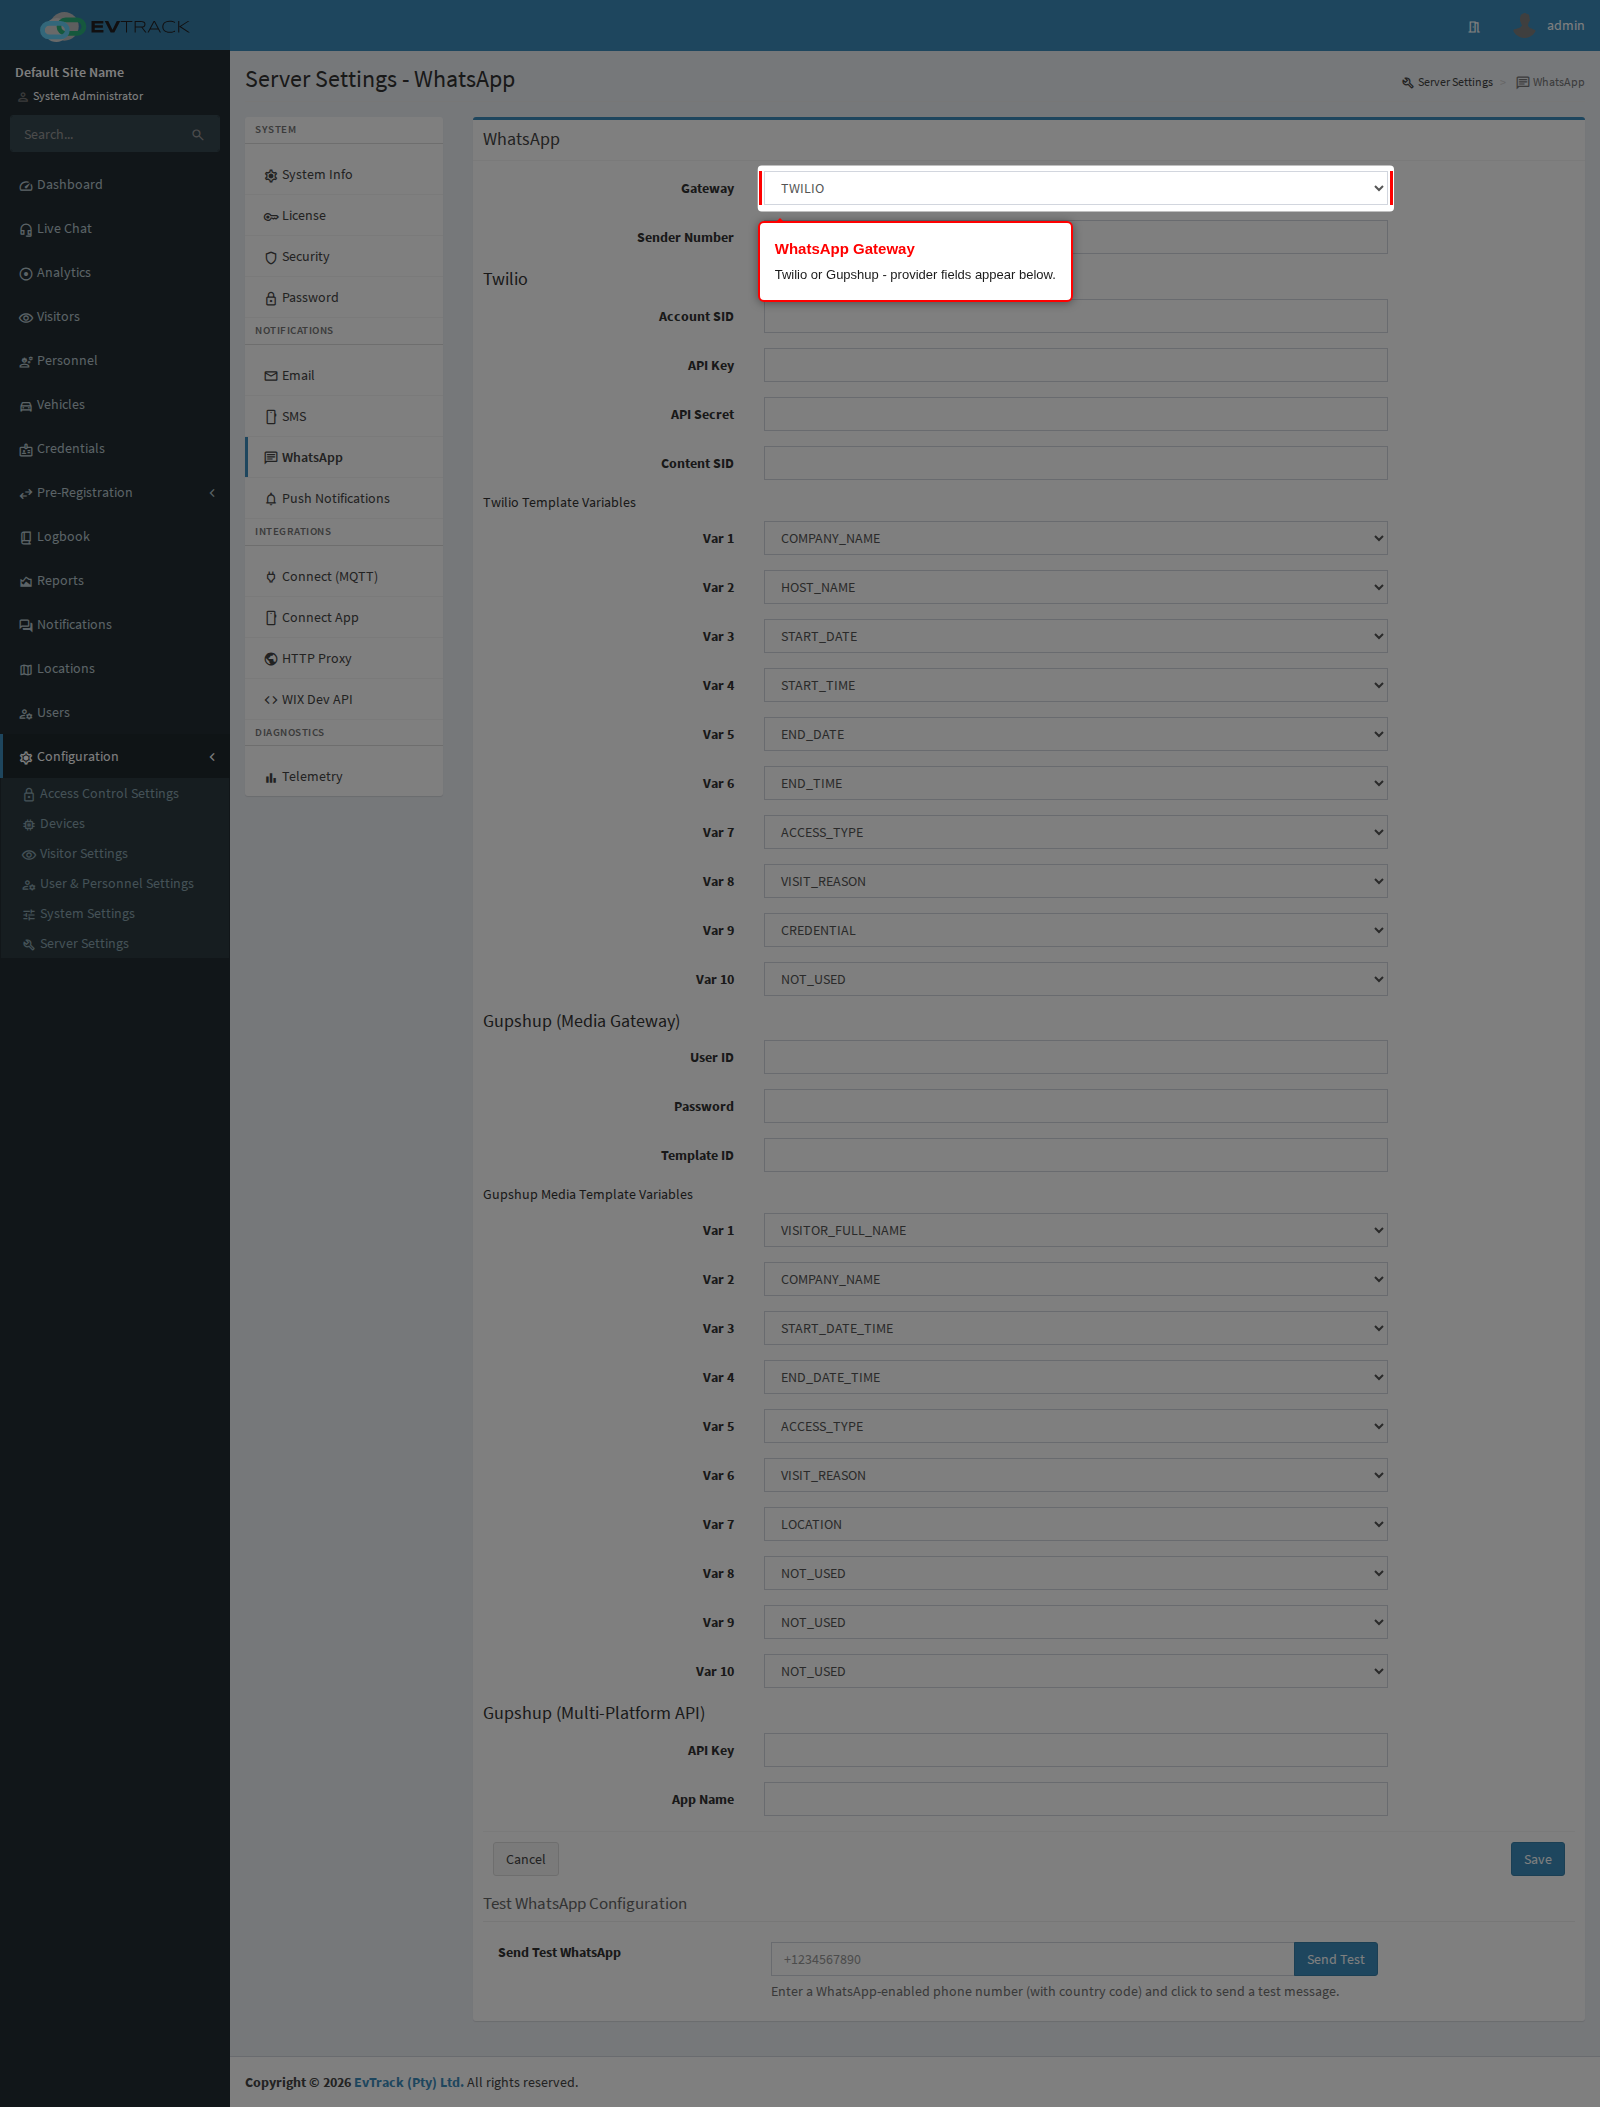Click the search magnifier icon

(198, 135)
